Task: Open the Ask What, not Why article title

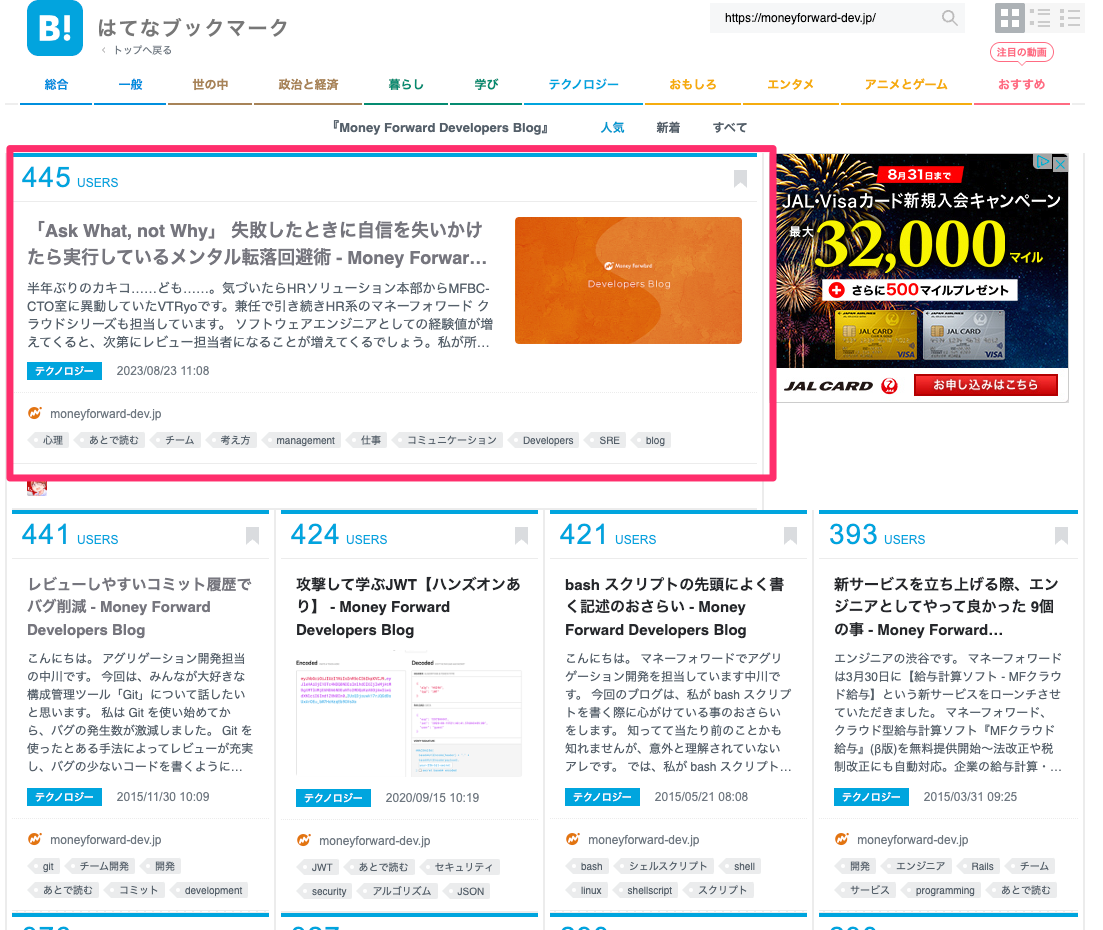Action: pos(258,243)
